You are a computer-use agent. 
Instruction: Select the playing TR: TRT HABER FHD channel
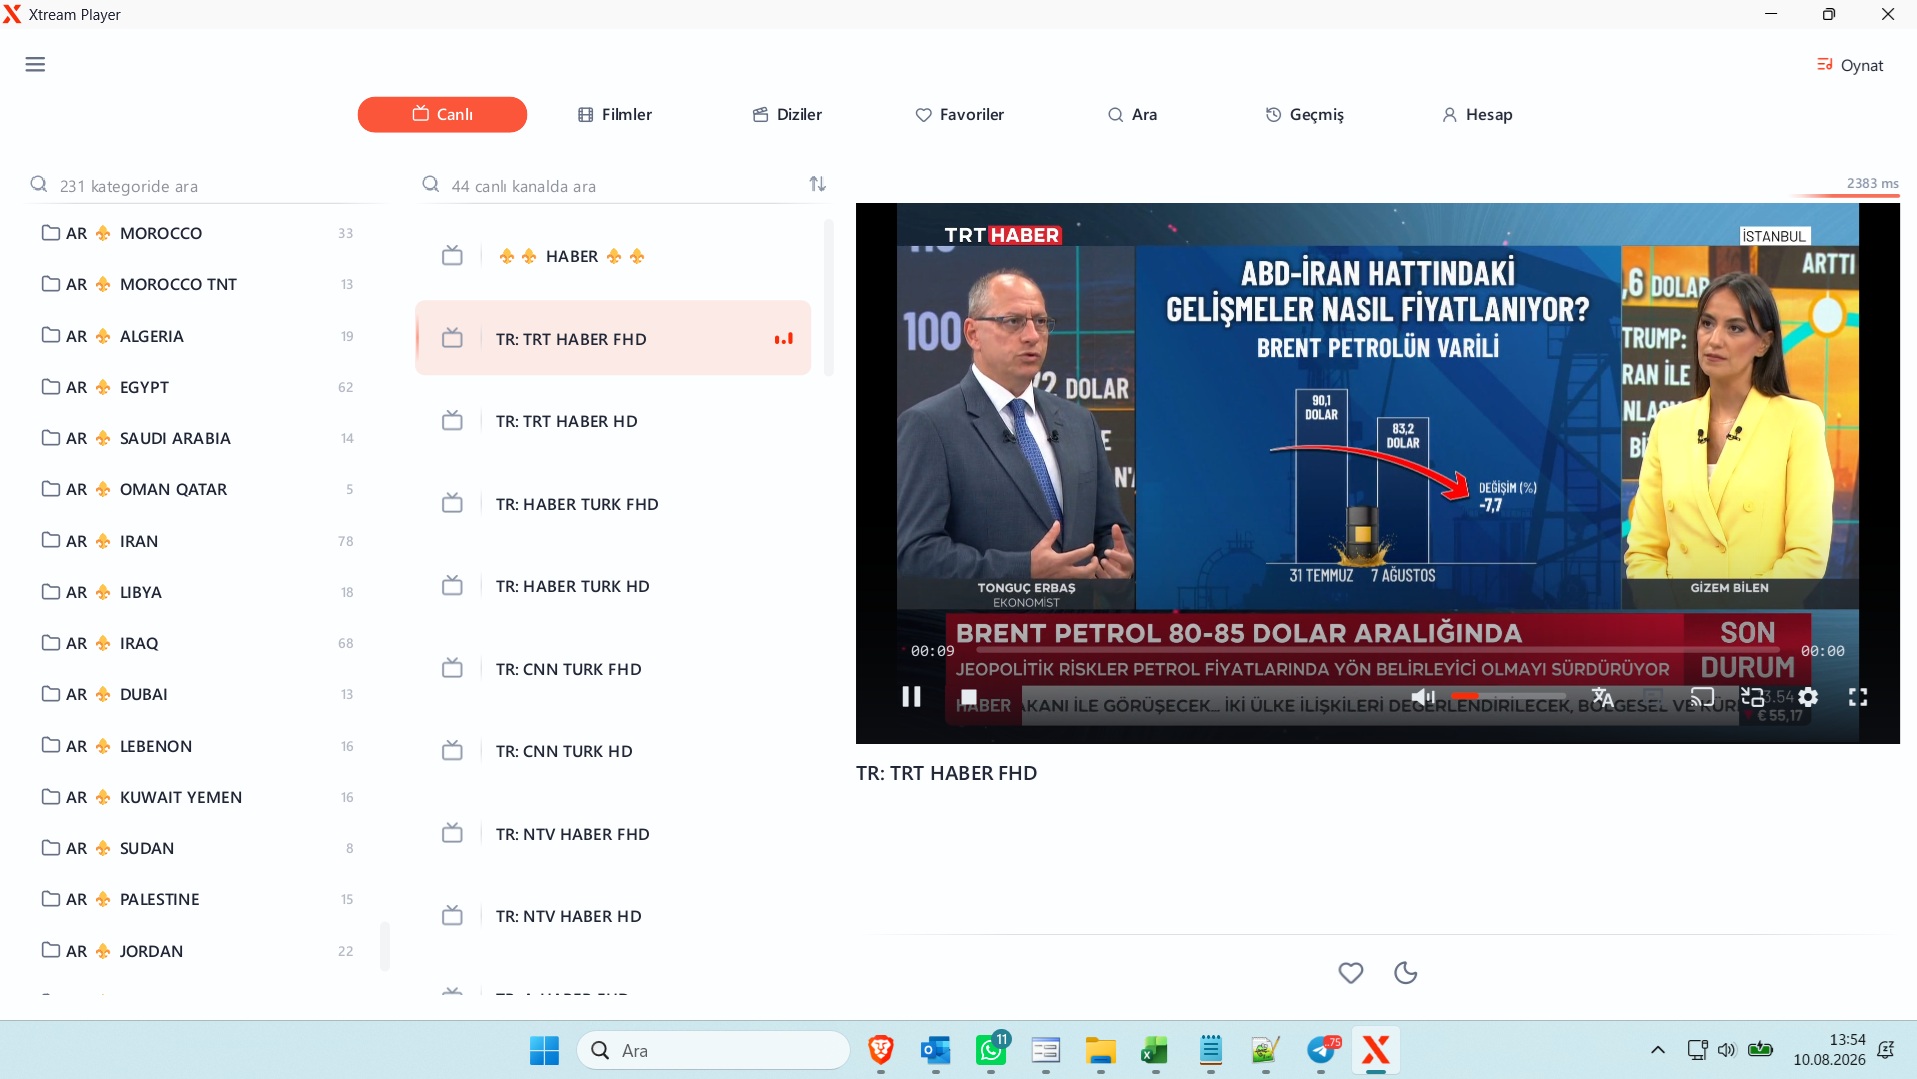(613, 338)
